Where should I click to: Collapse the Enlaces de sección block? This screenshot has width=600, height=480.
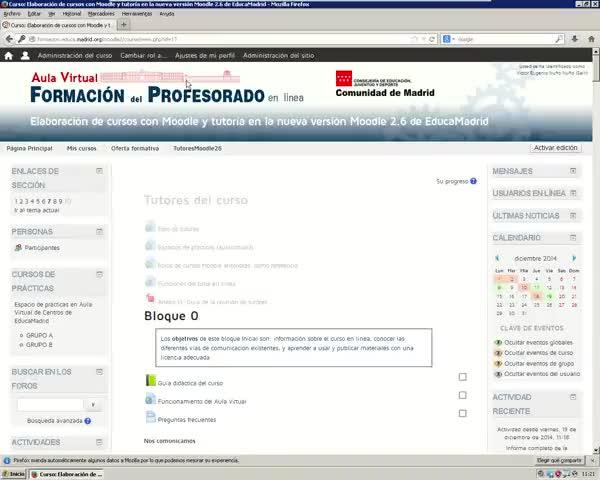[x=99, y=171]
